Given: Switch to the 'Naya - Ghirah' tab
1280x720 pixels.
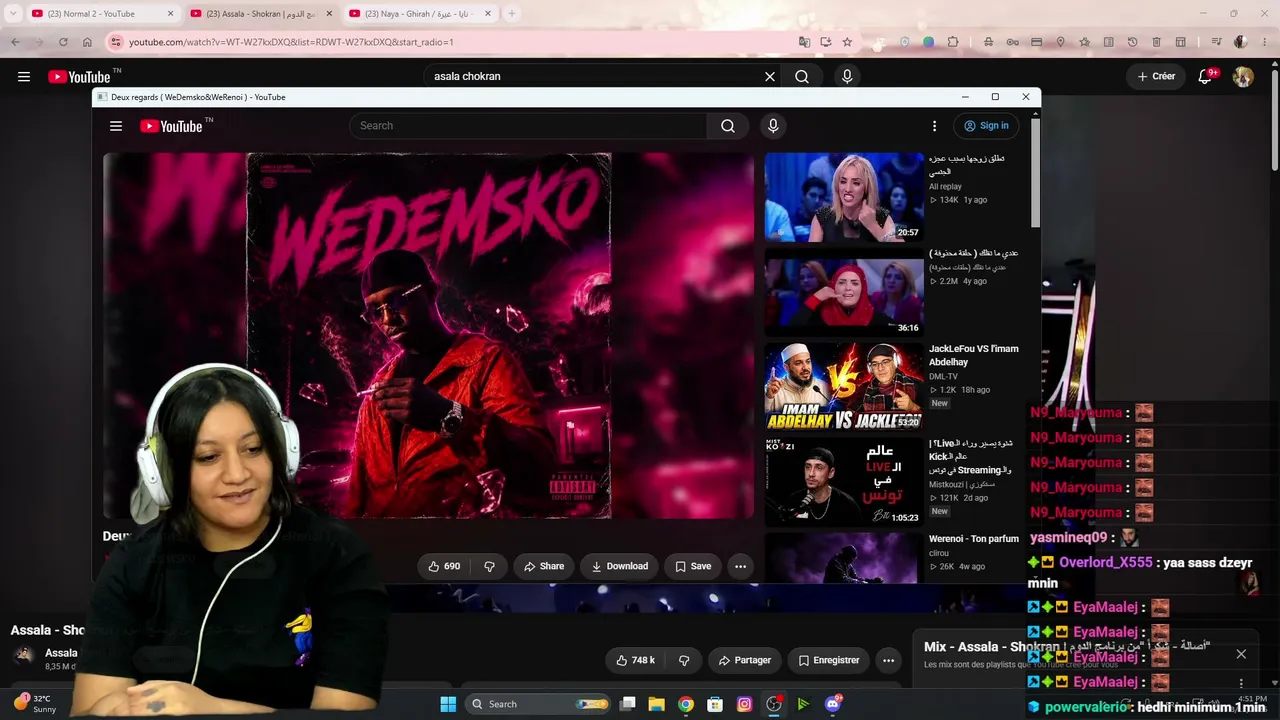Looking at the screenshot, I should [420, 14].
